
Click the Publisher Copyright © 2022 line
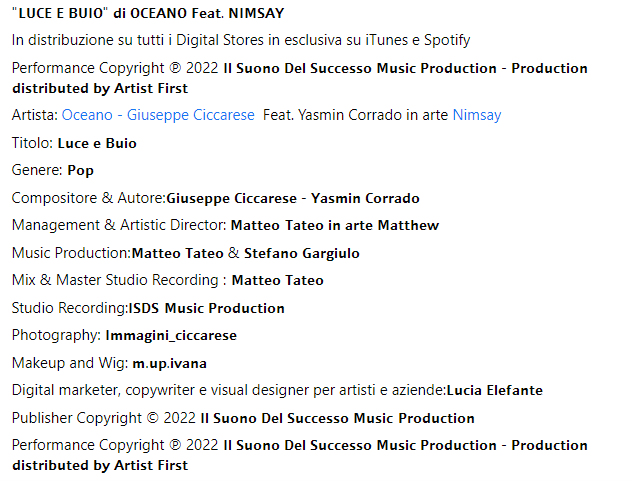(x=243, y=418)
